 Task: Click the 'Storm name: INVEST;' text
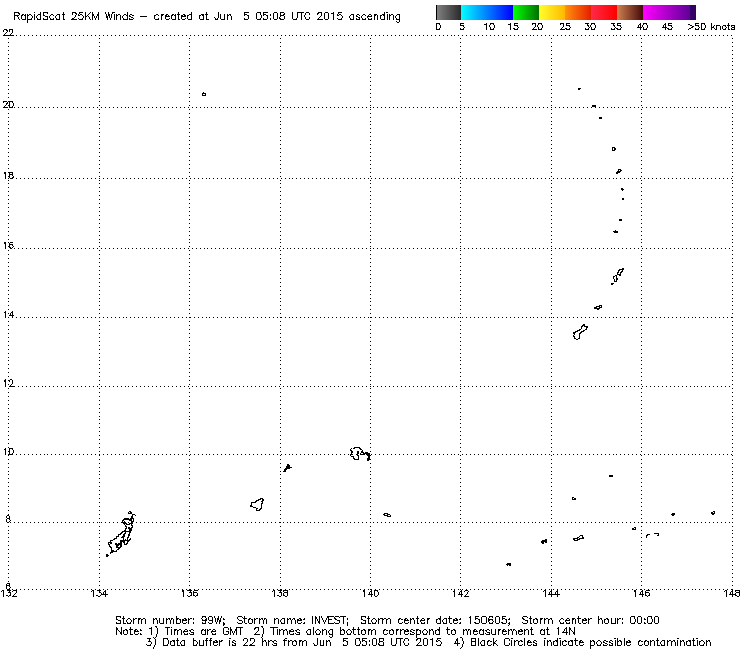coord(293,620)
